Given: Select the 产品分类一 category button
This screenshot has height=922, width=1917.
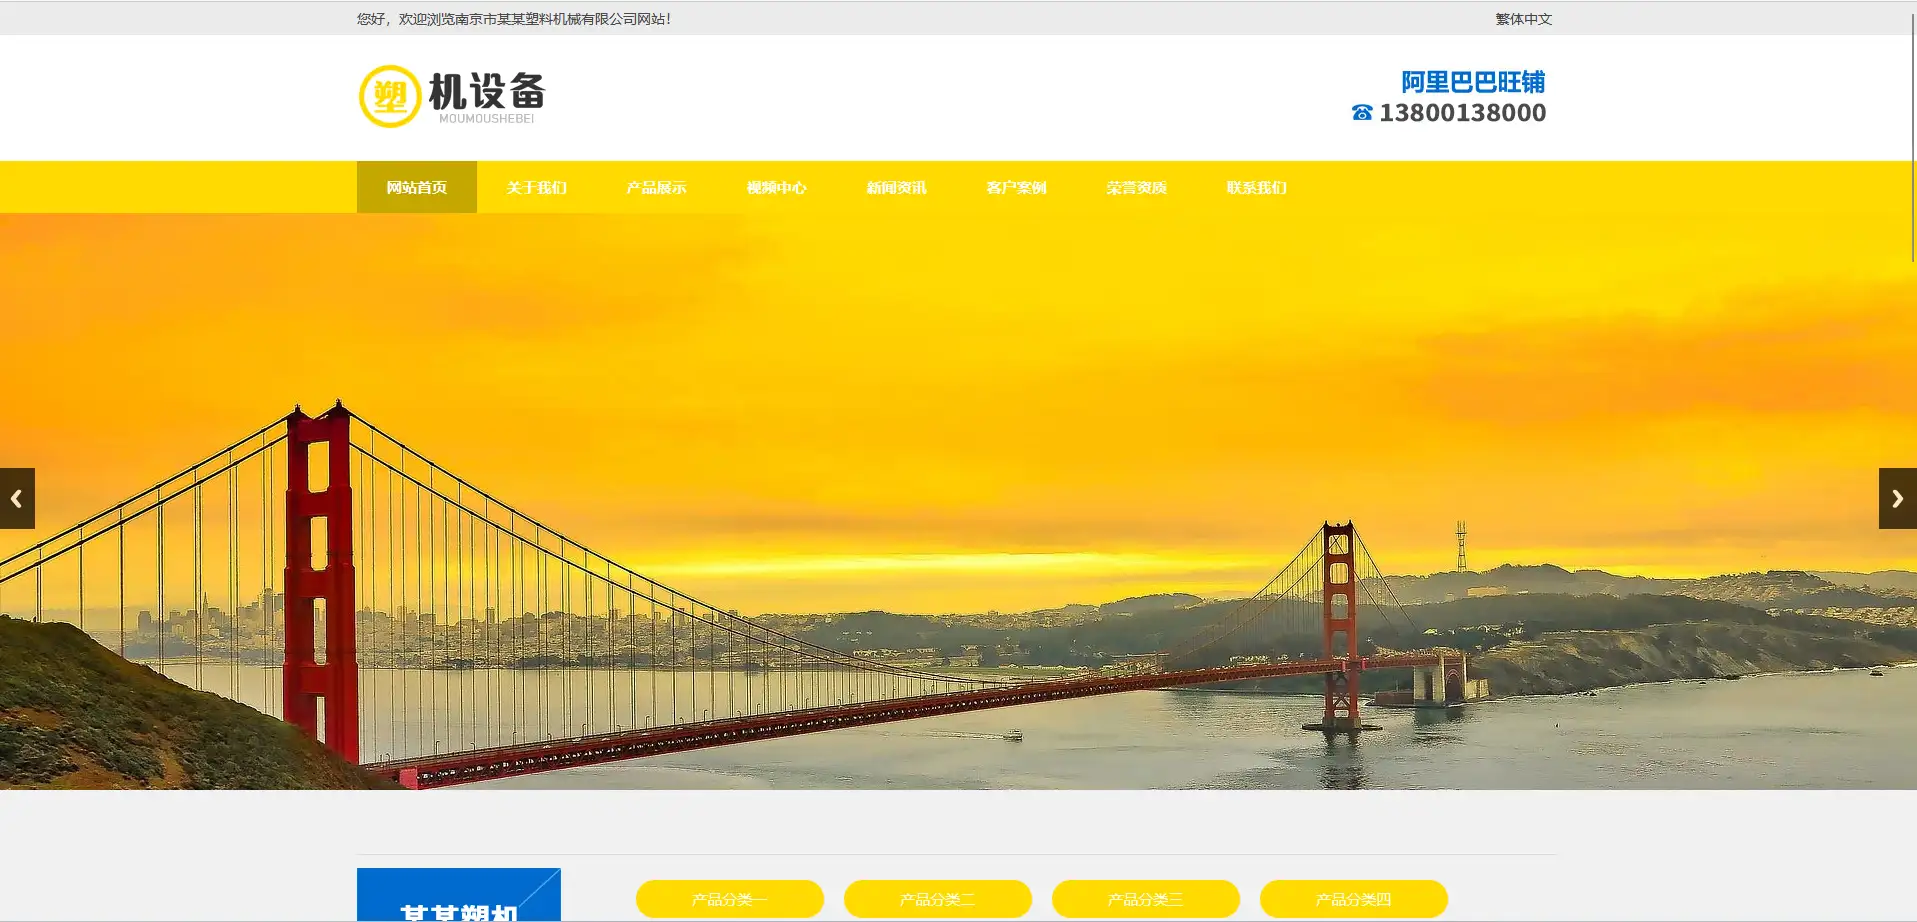Looking at the screenshot, I should coord(729,899).
